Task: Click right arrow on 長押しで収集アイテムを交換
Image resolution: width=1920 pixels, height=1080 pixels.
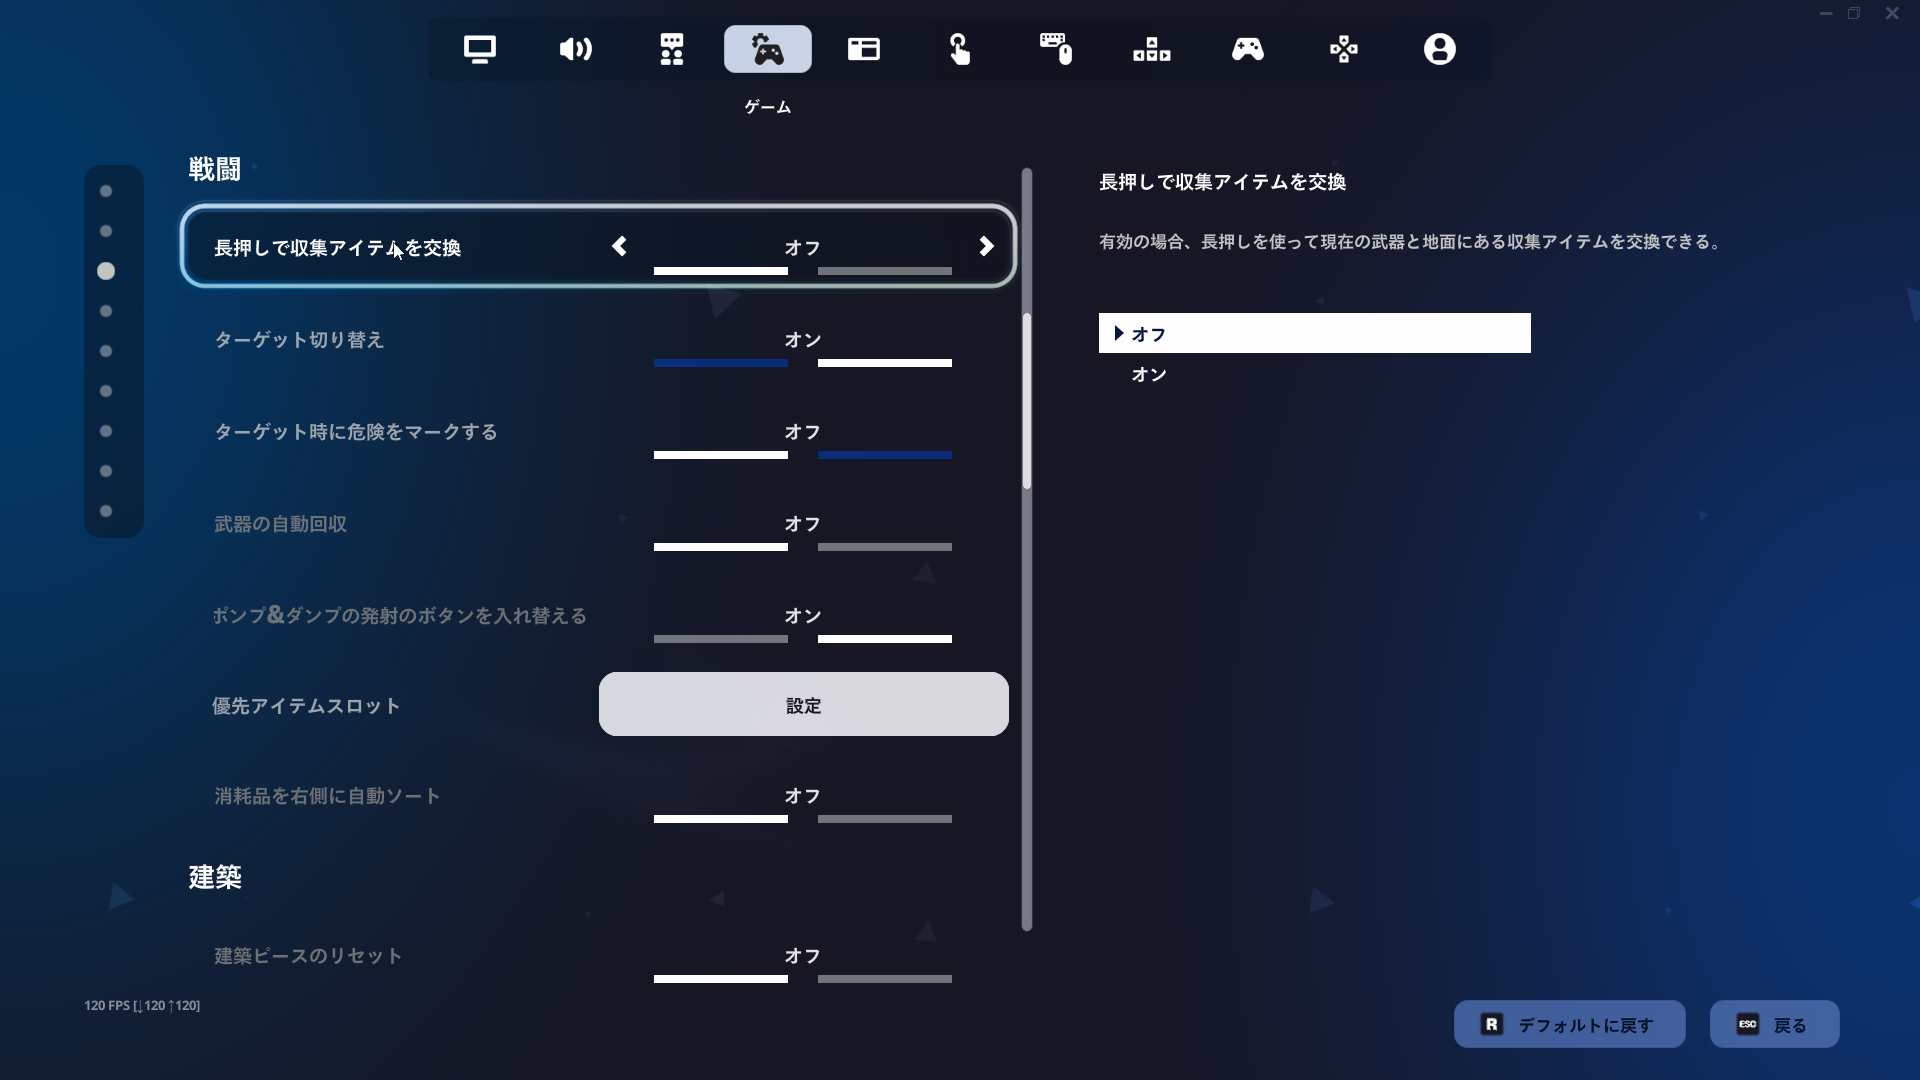Action: [x=986, y=247]
